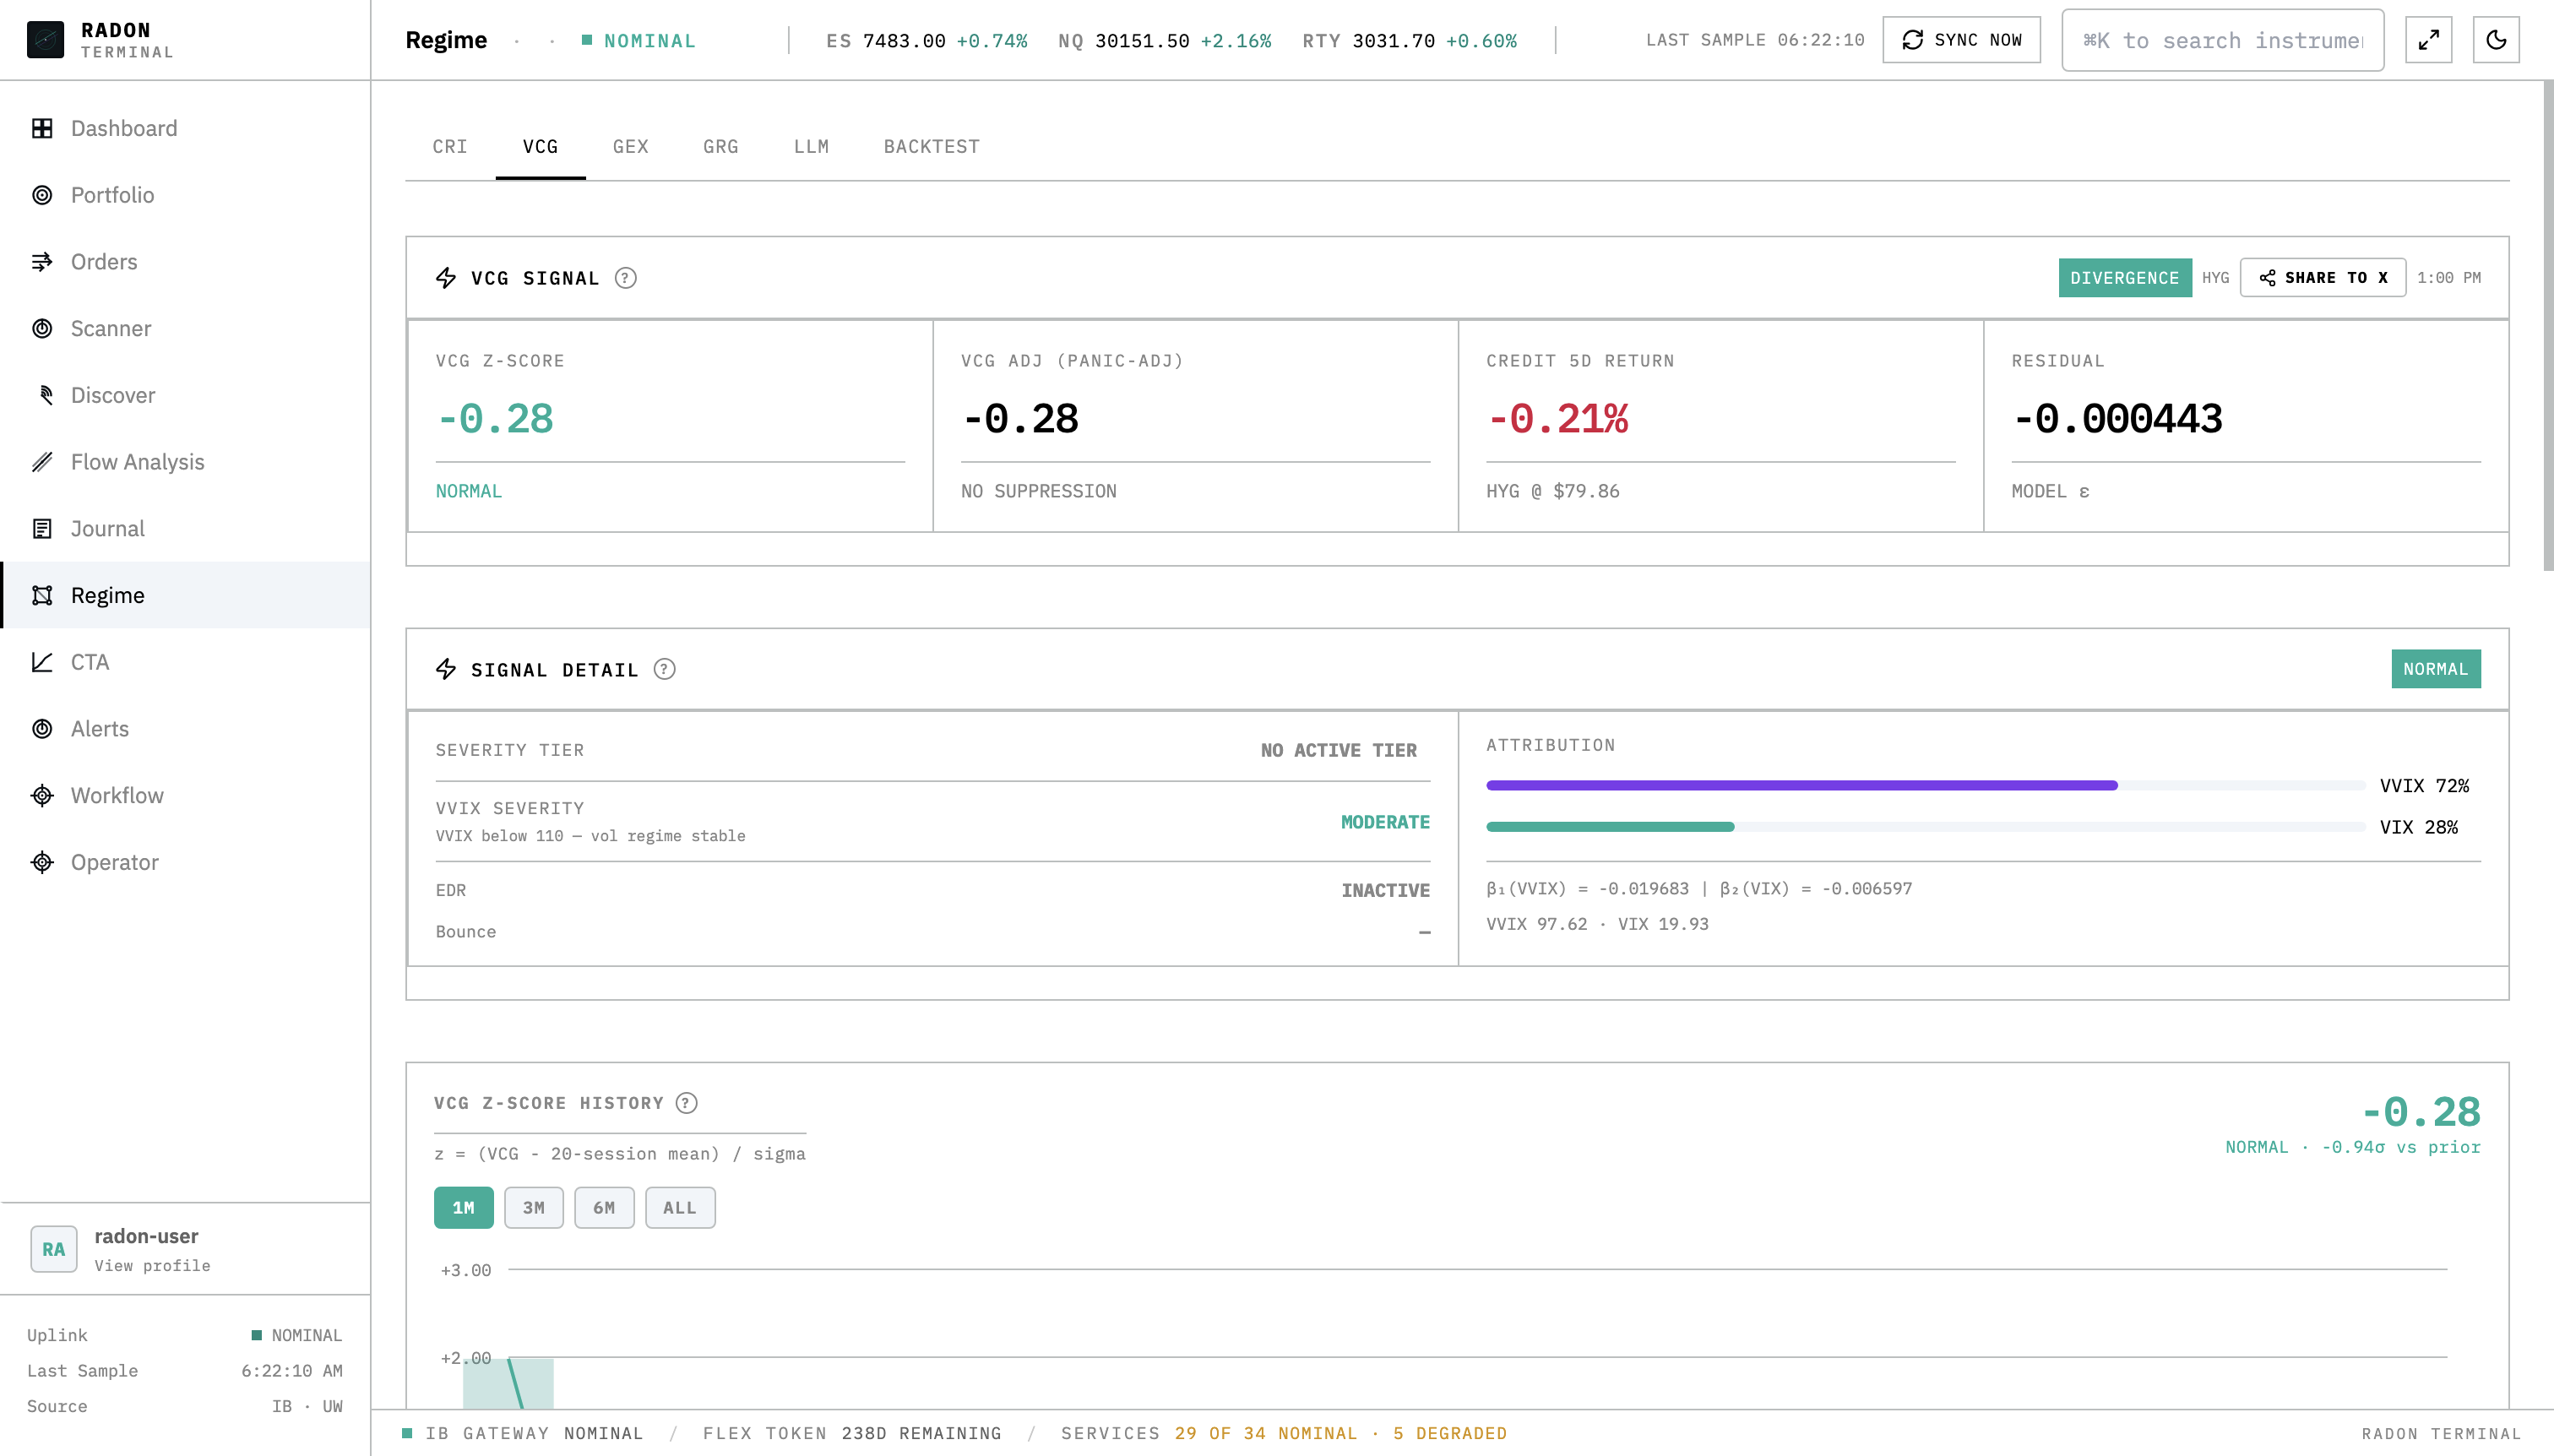Click IB GATEWAY NOMINAL status
Viewport: 2554px width, 1456px height.
[523, 1433]
